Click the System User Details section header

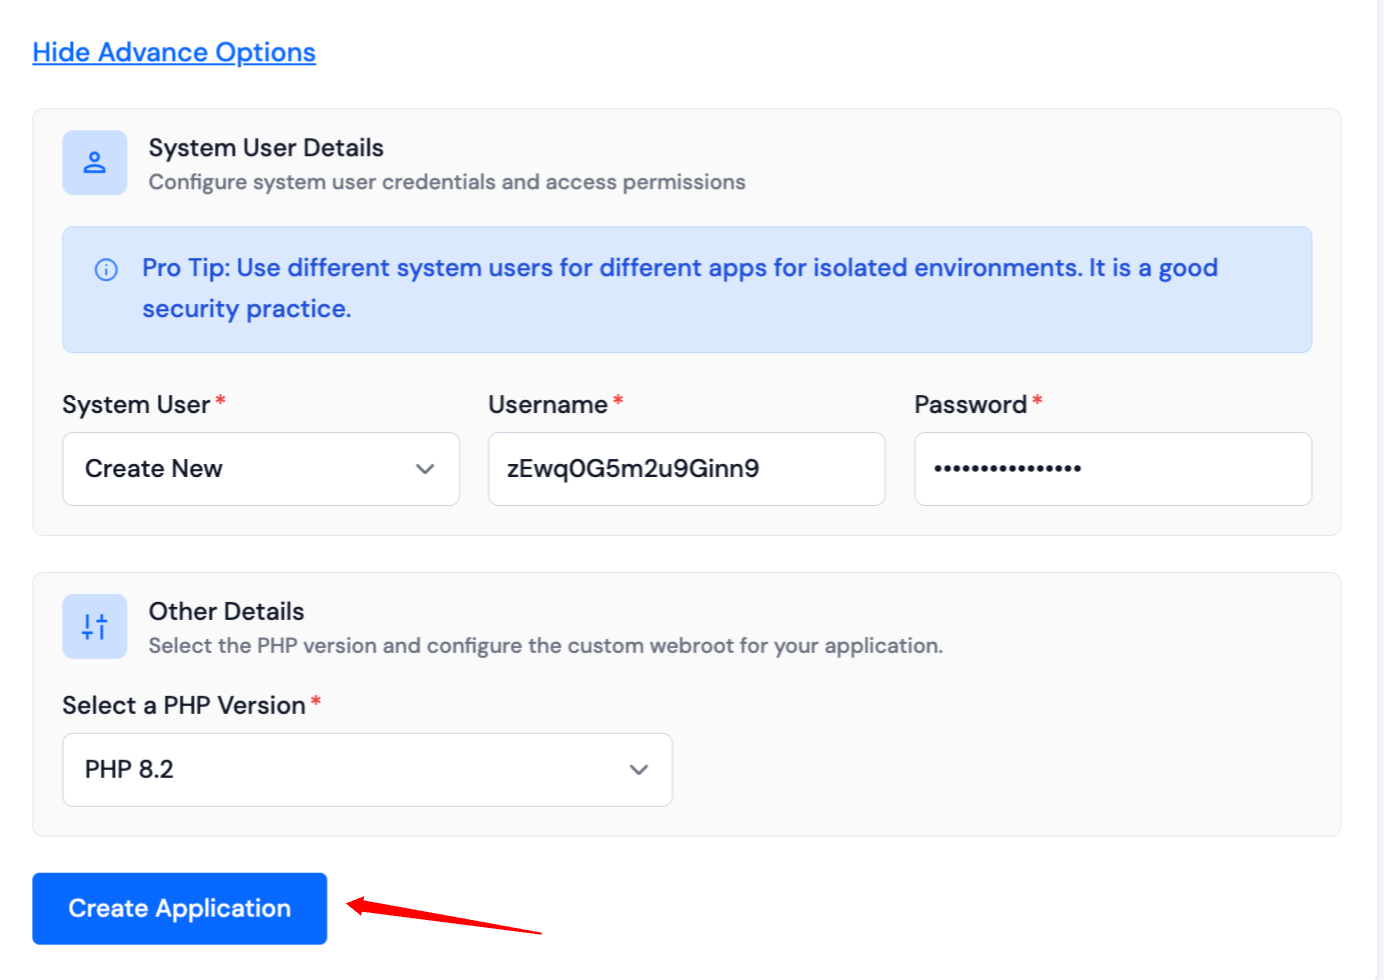click(x=266, y=147)
